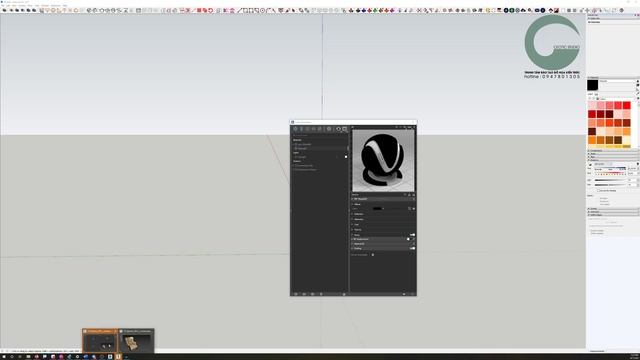The height and width of the screenshot is (360, 640).
Task: Toggle Use sun for shading checkbox
Action: [598, 191]
